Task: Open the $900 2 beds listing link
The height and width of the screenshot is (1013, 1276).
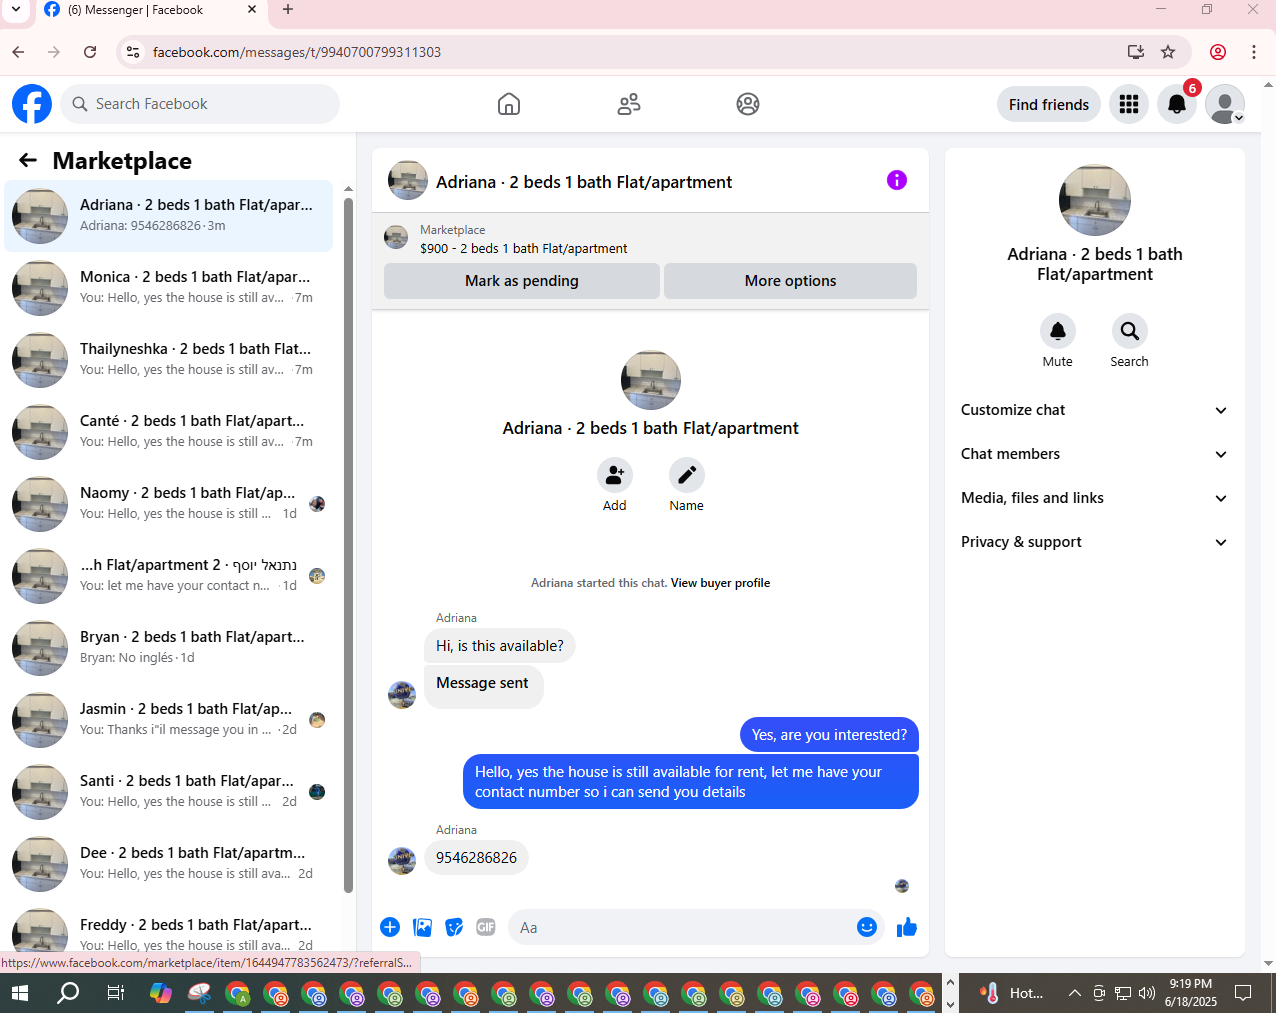Action: (x=523, y=248)
